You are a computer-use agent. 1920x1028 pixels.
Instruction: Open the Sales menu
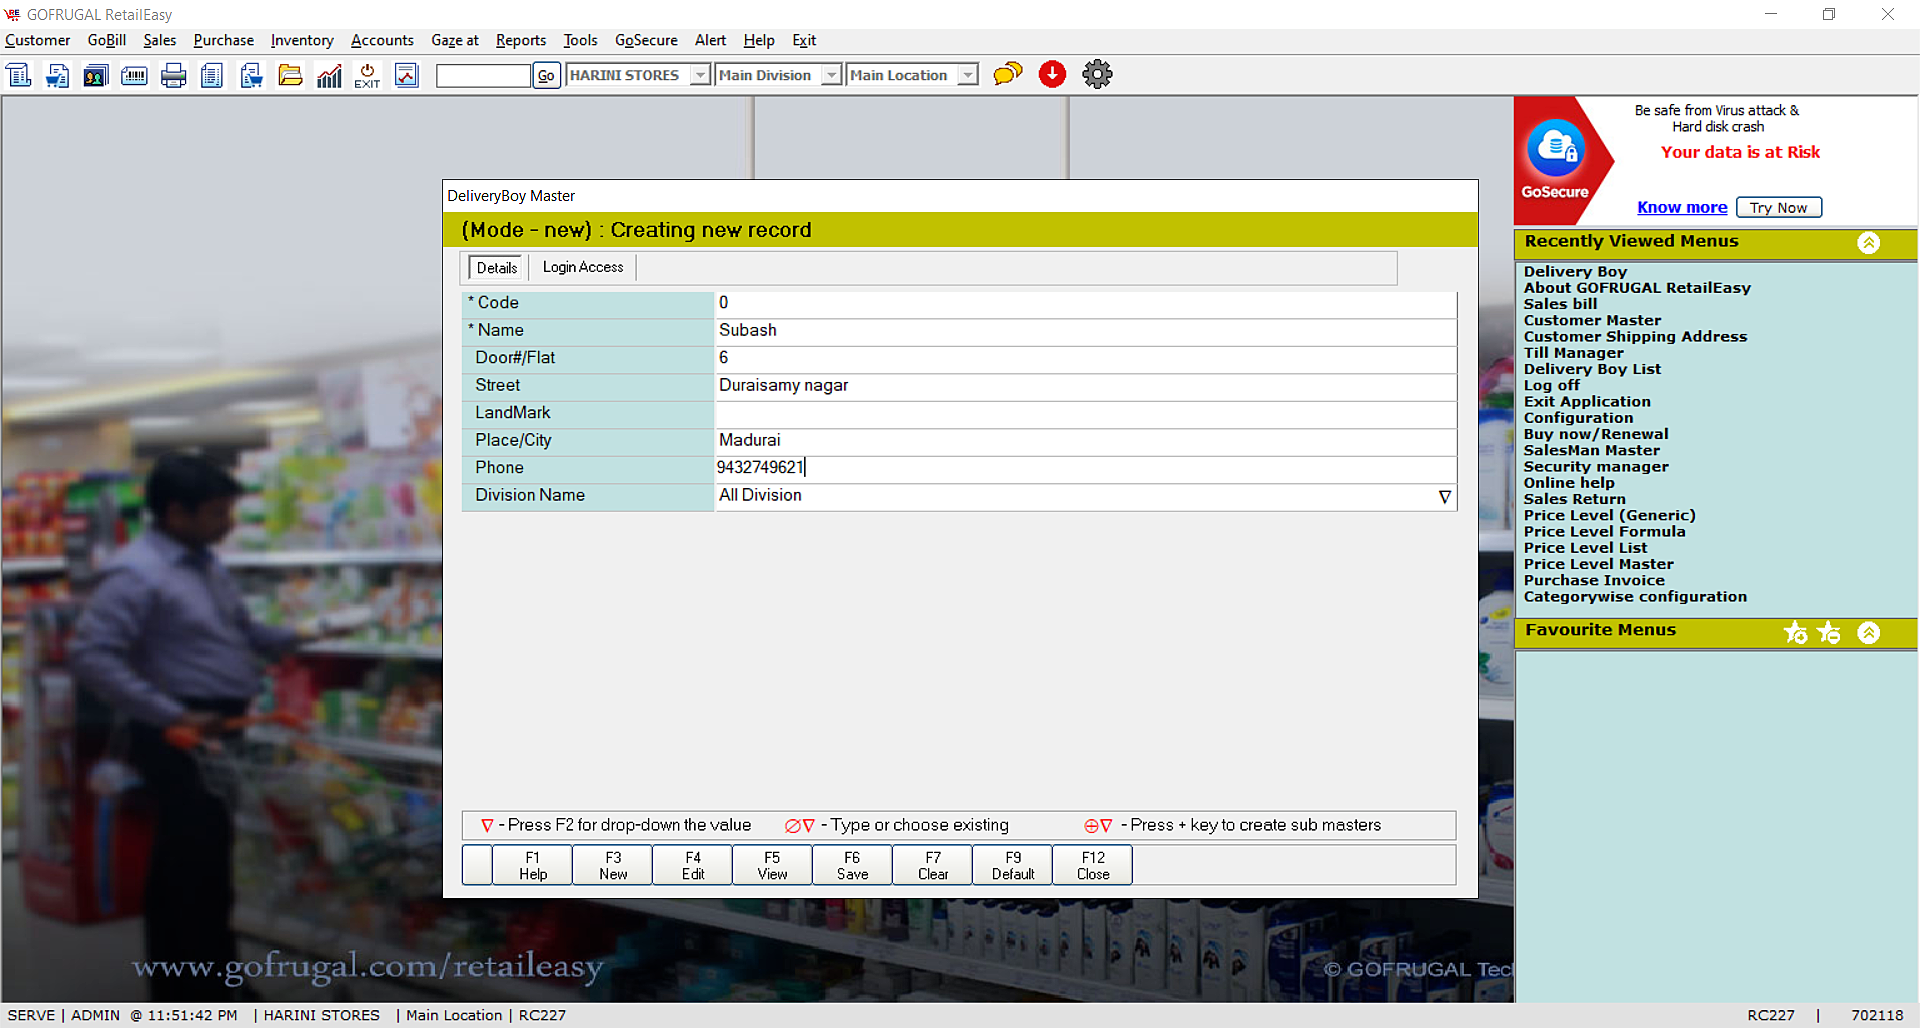pos(160,40)
